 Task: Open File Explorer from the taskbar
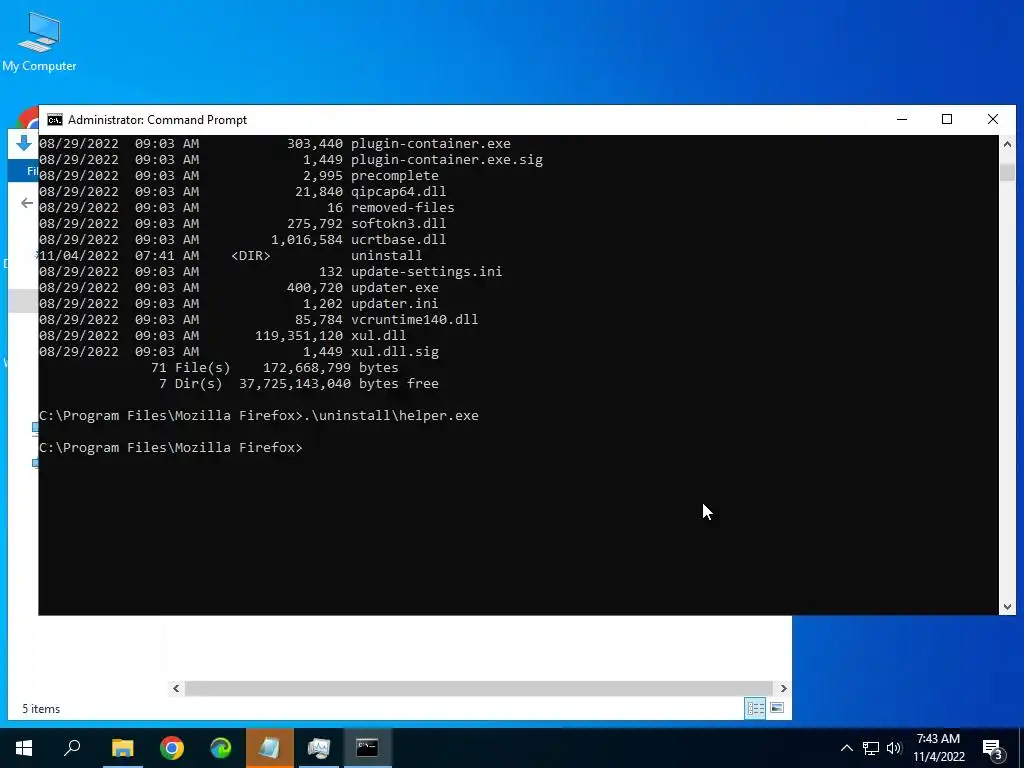click(122, 748)
